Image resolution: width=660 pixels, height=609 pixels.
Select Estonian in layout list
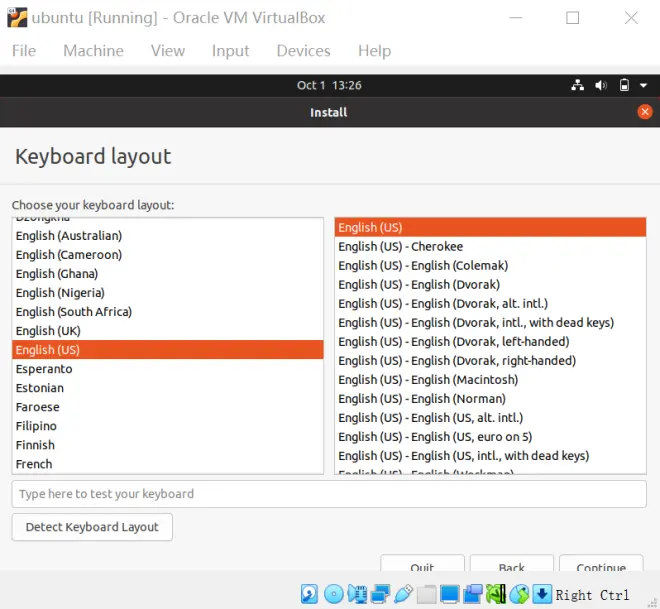click(168, 388)
